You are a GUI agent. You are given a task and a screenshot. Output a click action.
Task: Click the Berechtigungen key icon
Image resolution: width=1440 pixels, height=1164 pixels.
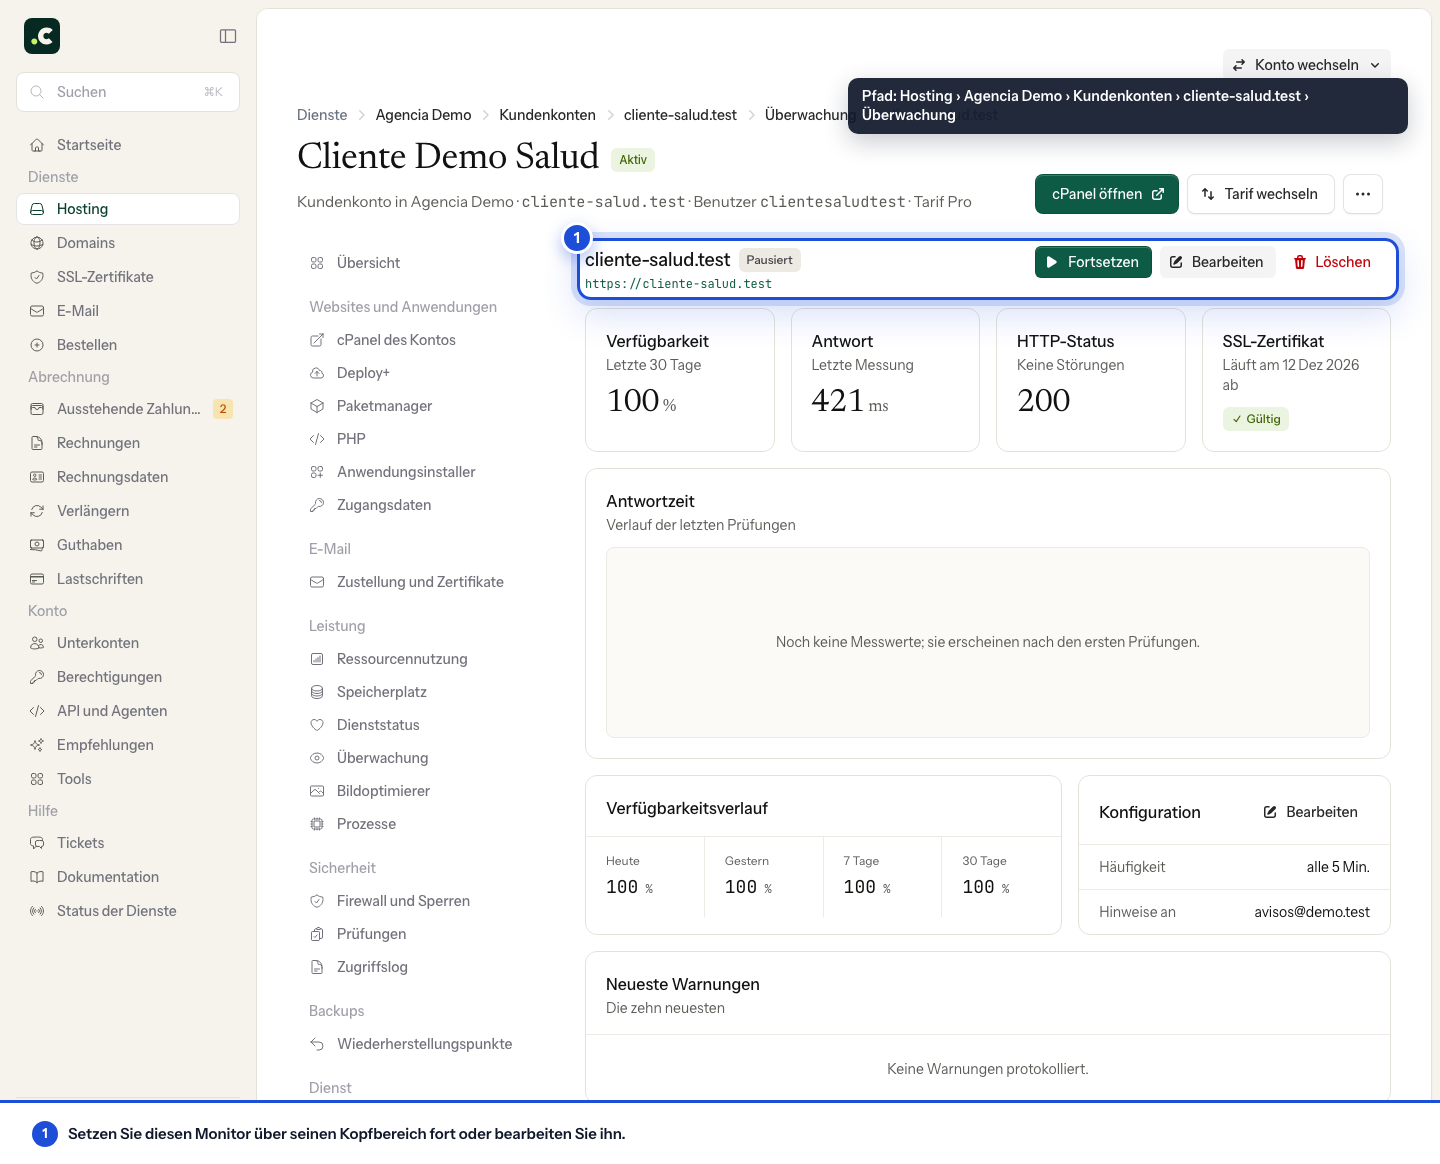point(37,677)
